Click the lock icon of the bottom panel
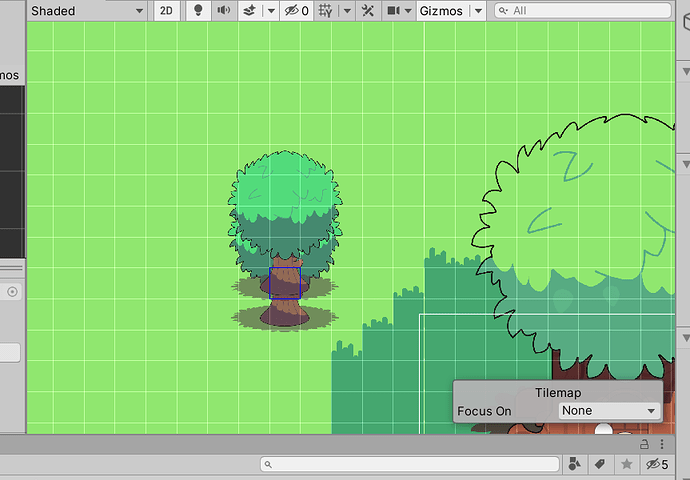This screenshot has width=690, height=480. 644,444
